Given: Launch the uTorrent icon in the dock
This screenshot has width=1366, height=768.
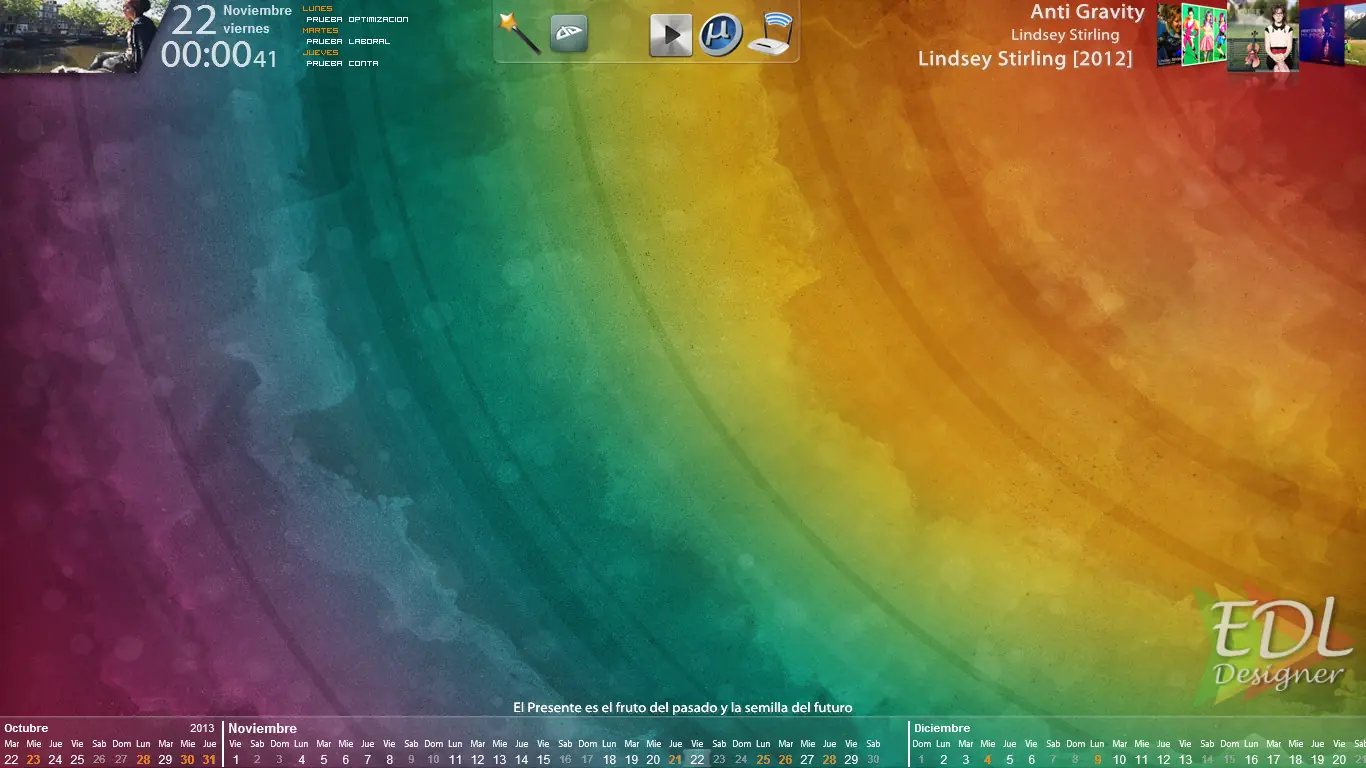Looking at the screenshot, I should [x=720, y=35].
